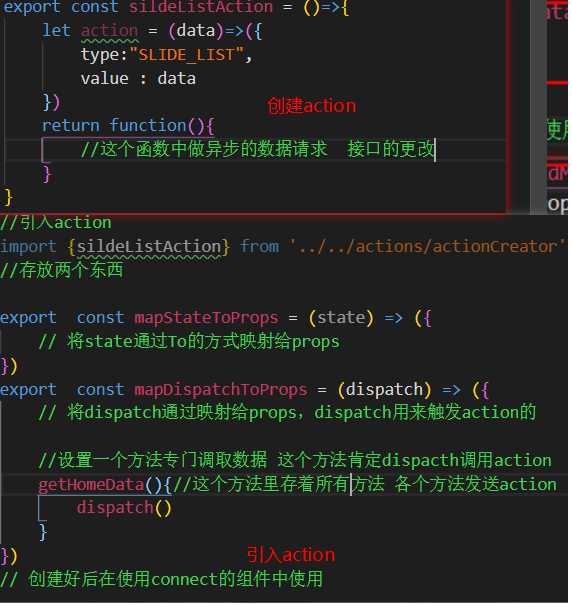This screenshot has height=605, width=572.
Task: Click comment "这个方法肯定dispacth调用action"
Action: point(415,461)
